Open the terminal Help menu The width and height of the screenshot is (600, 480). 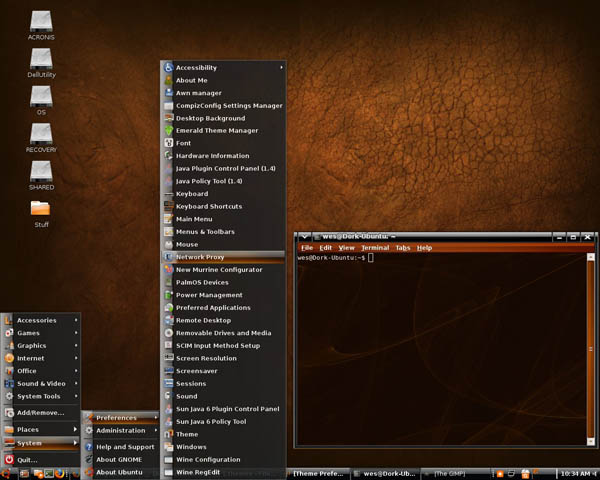click(424, 248)
